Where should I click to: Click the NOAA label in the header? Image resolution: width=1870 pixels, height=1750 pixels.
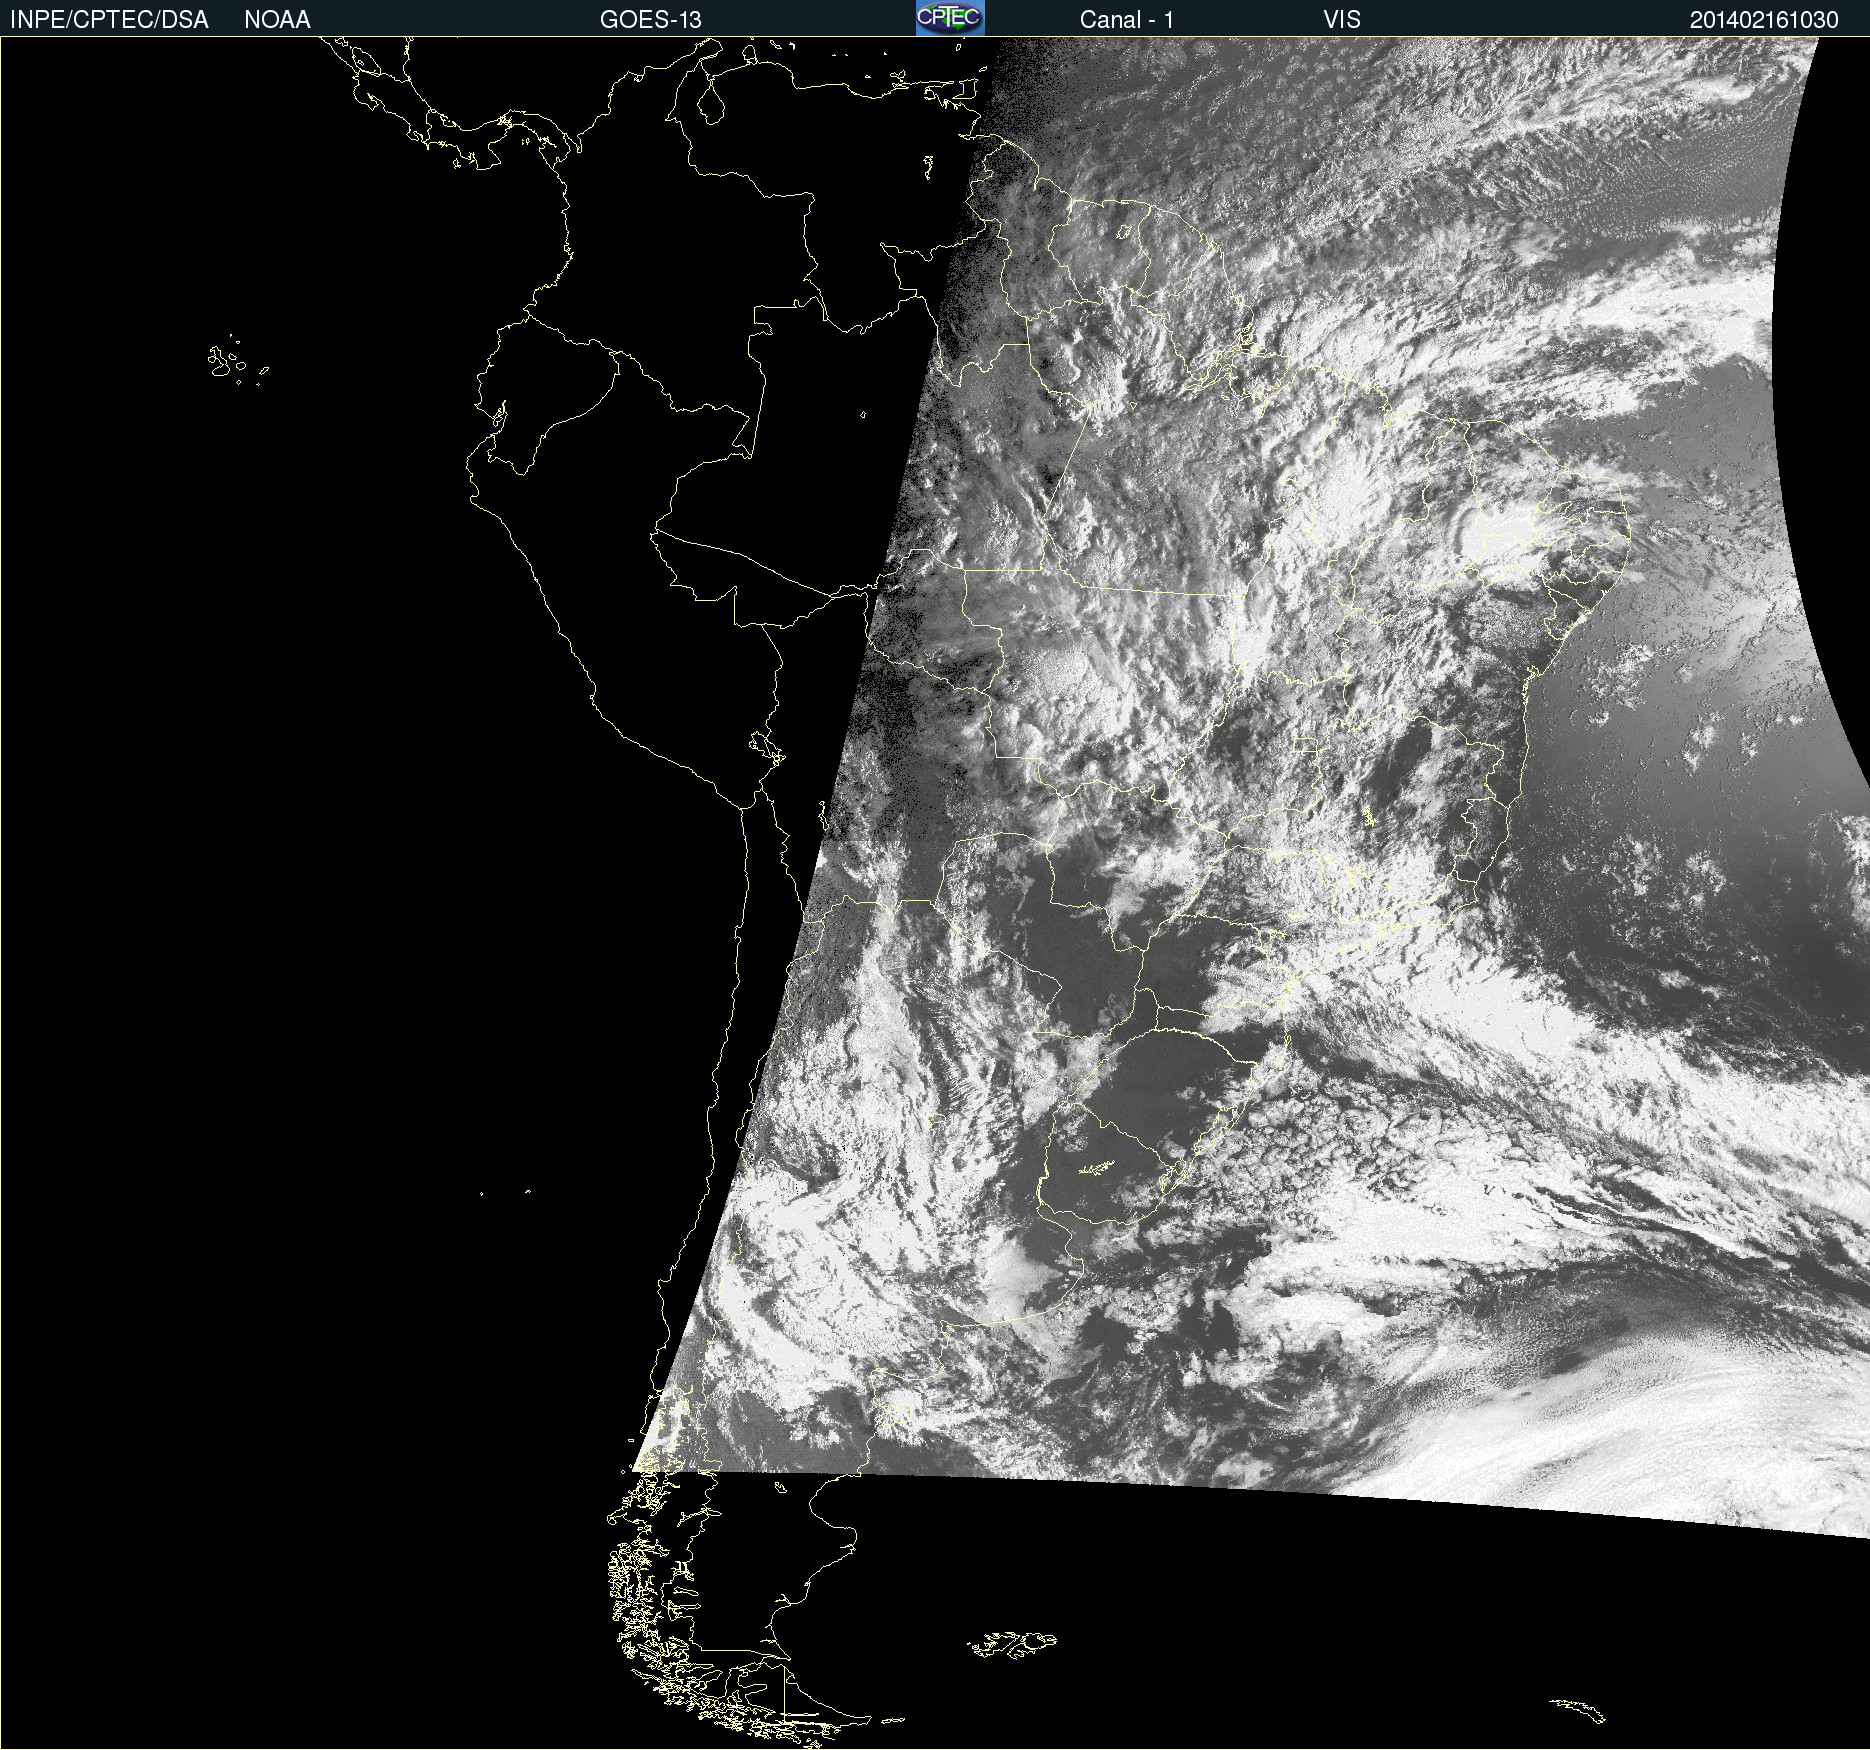point(277,19)
